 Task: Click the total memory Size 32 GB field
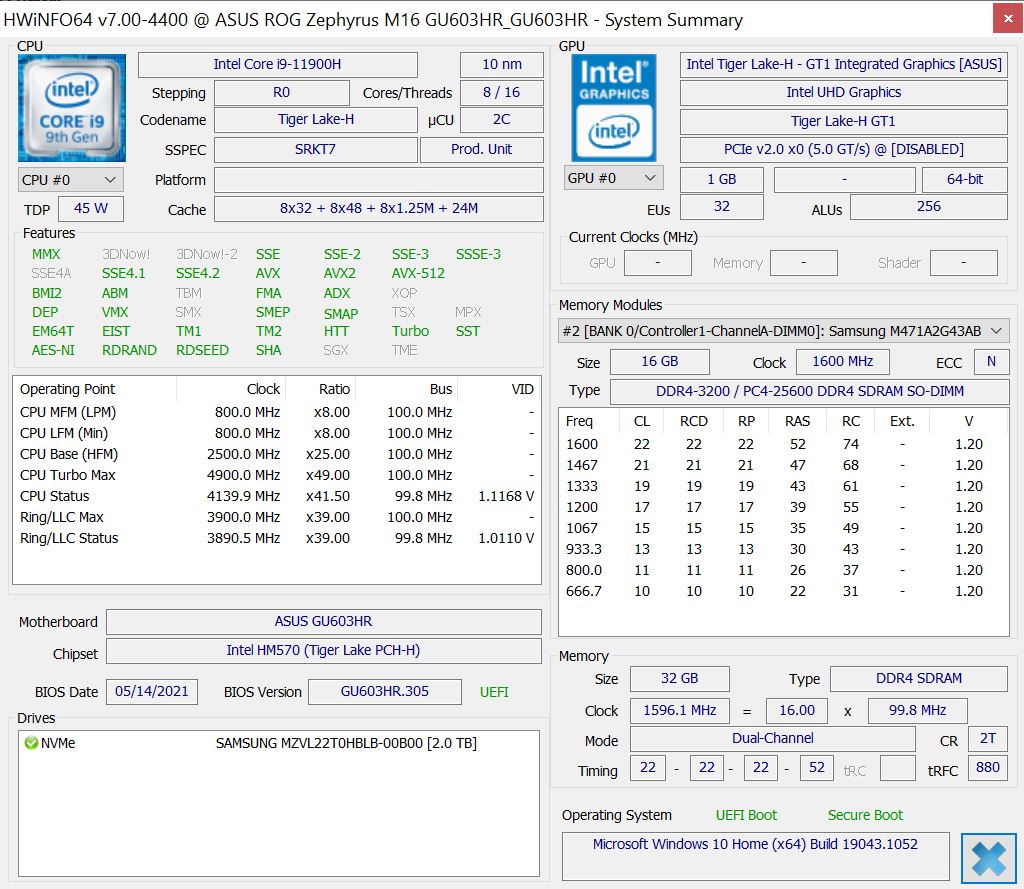point(679,679)
